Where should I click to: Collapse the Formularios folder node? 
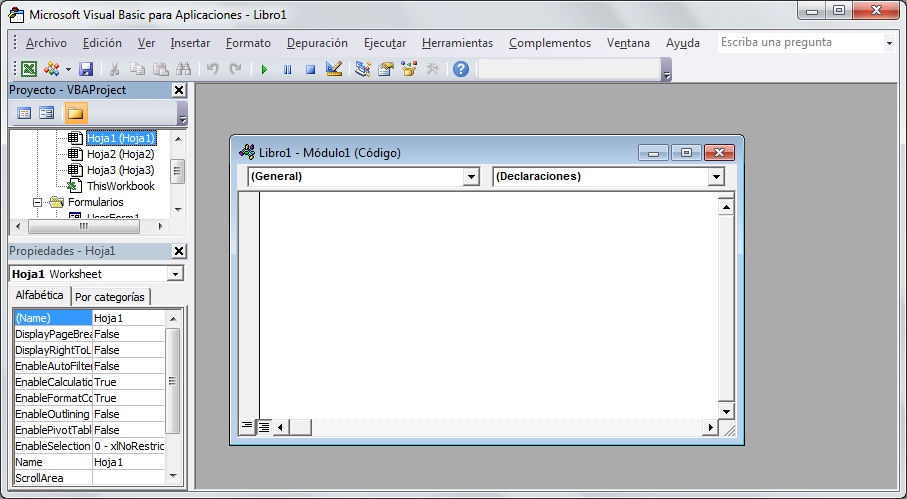coord(38,202)
